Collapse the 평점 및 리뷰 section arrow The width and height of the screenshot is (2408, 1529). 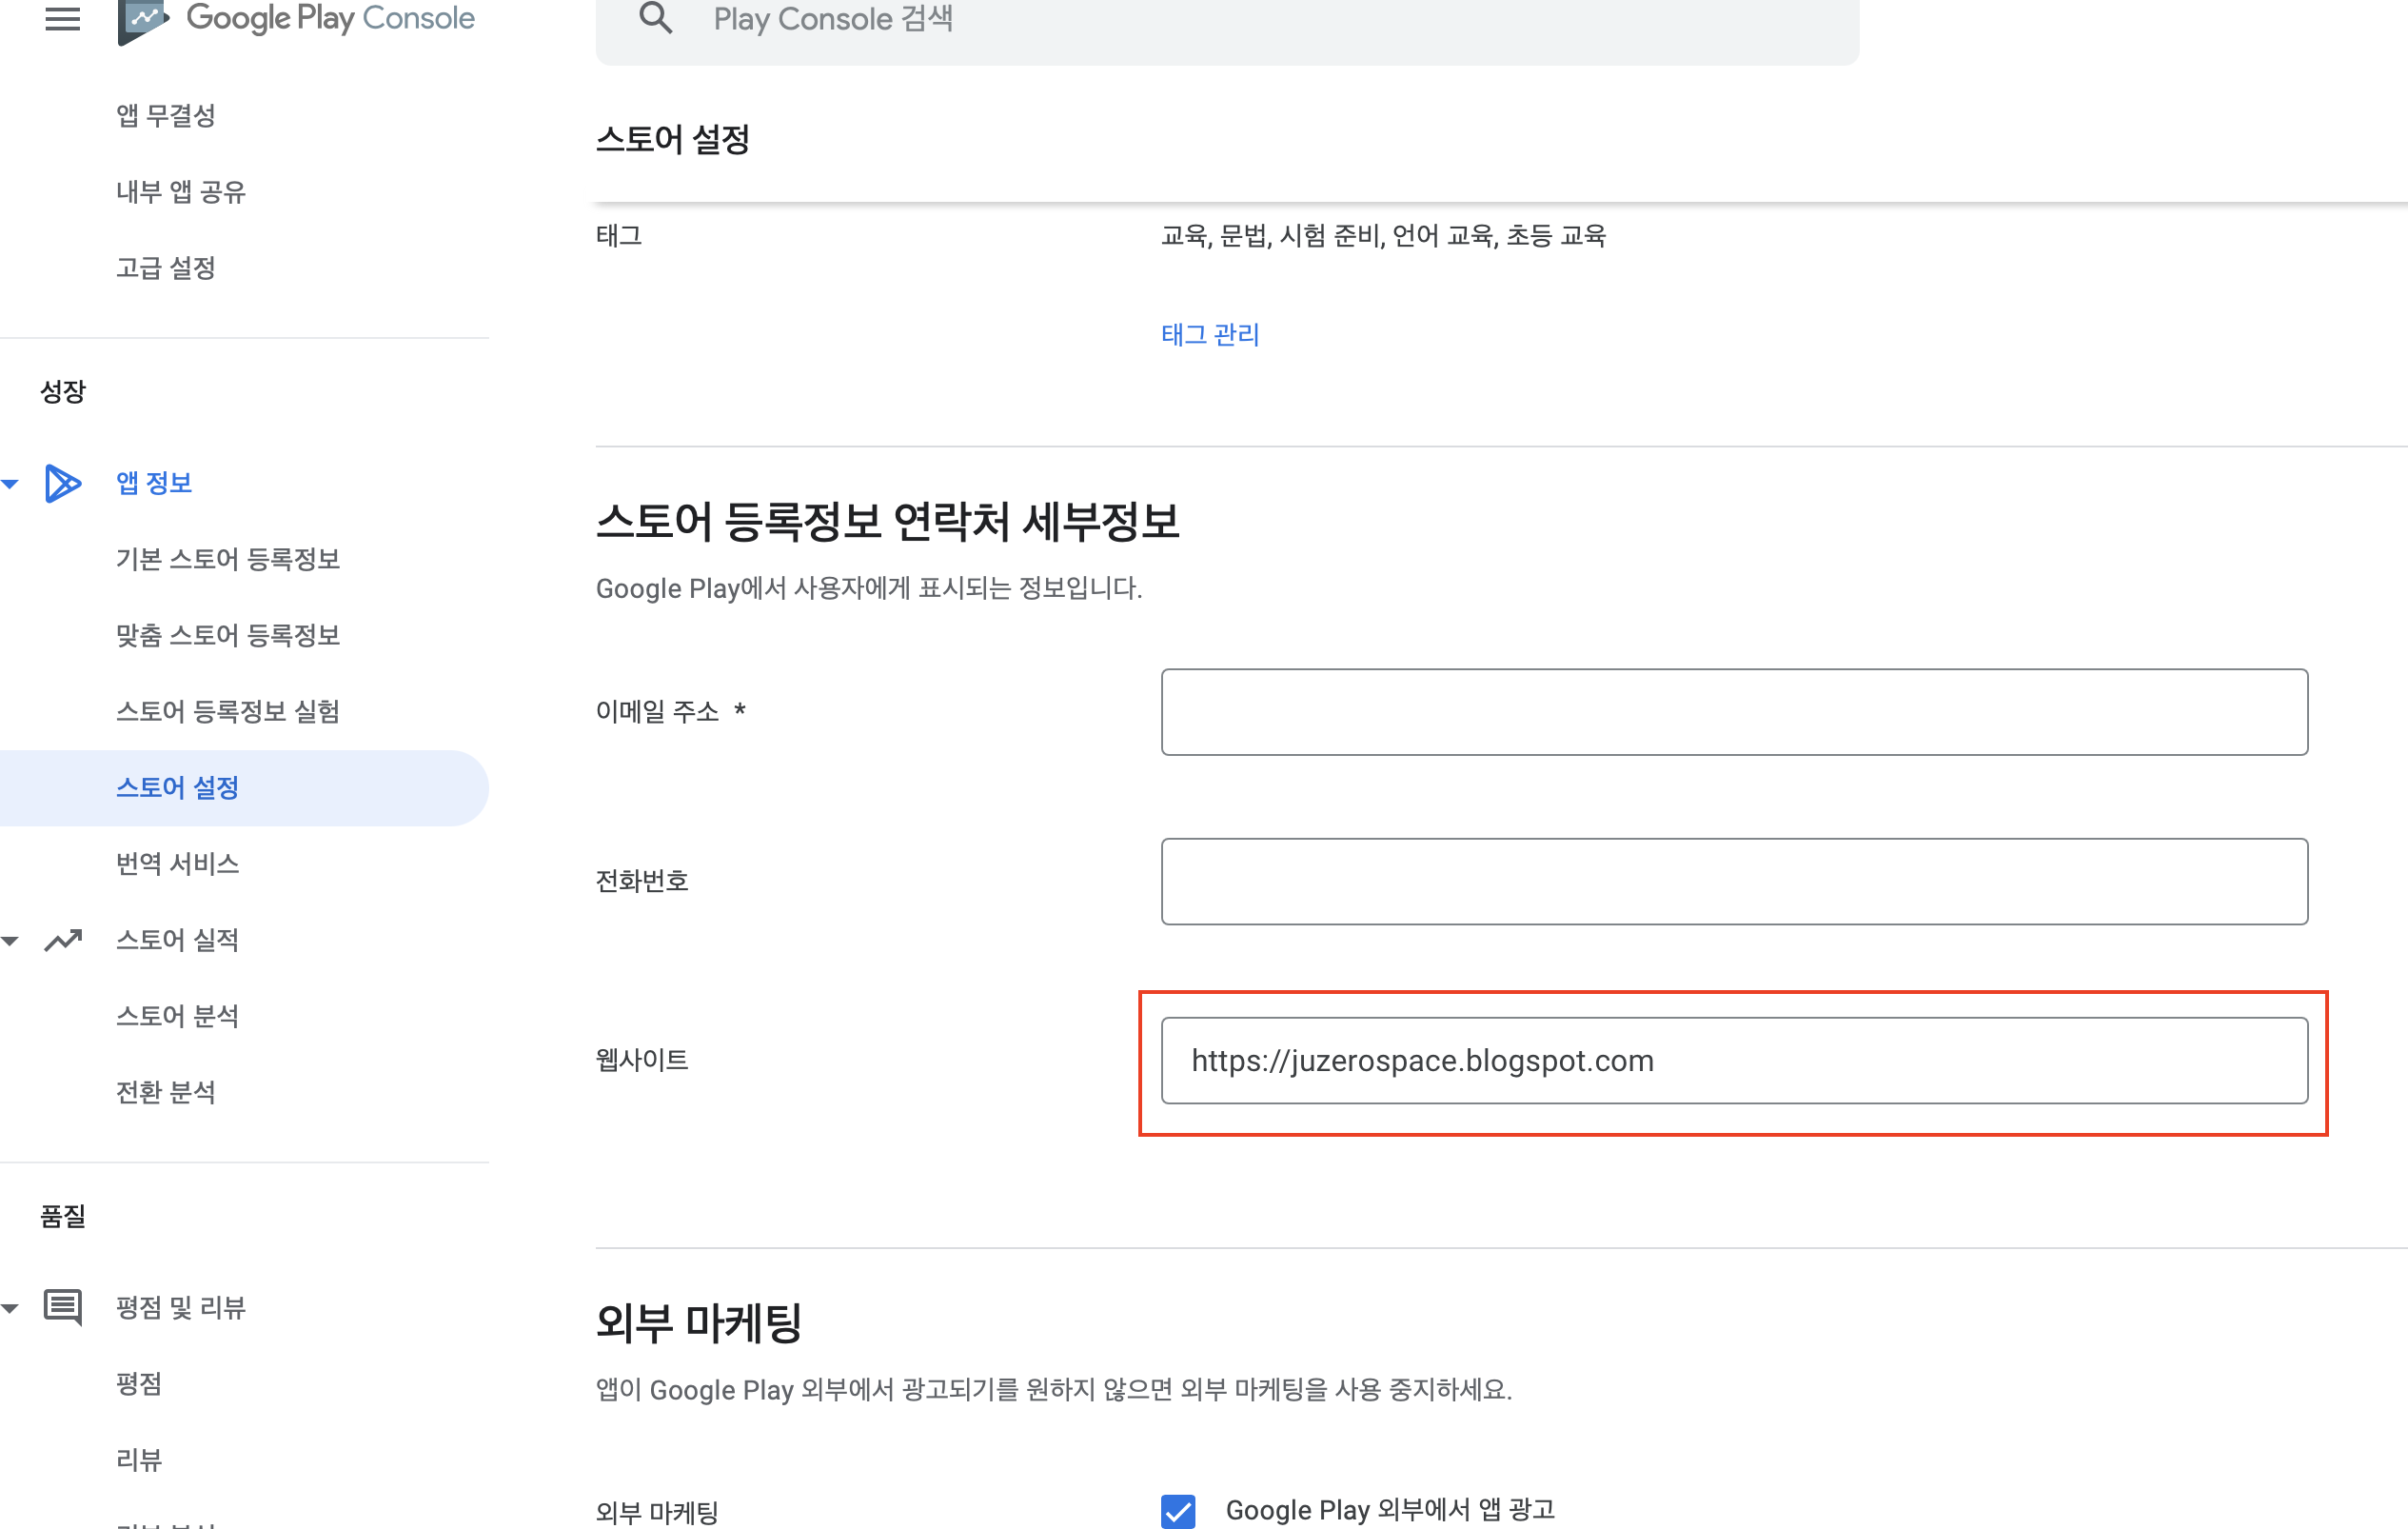point(10,1308)
